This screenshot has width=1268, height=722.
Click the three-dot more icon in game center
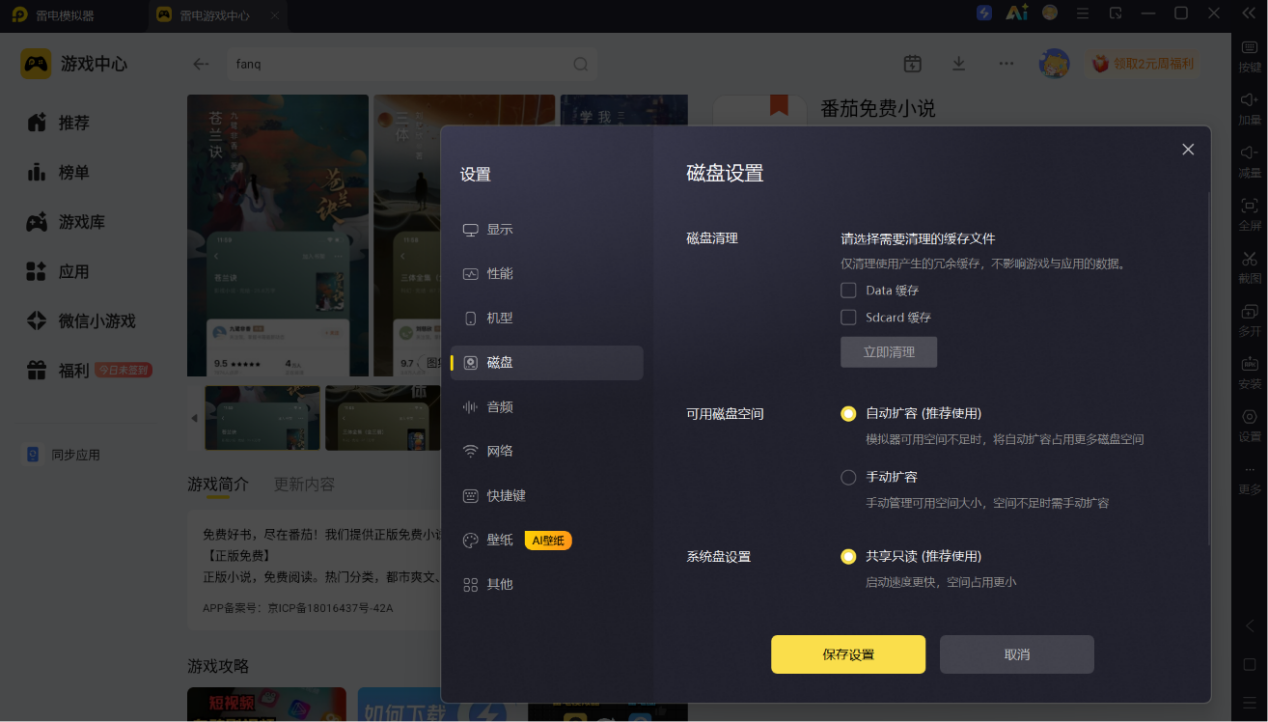tap(1006, 64)
